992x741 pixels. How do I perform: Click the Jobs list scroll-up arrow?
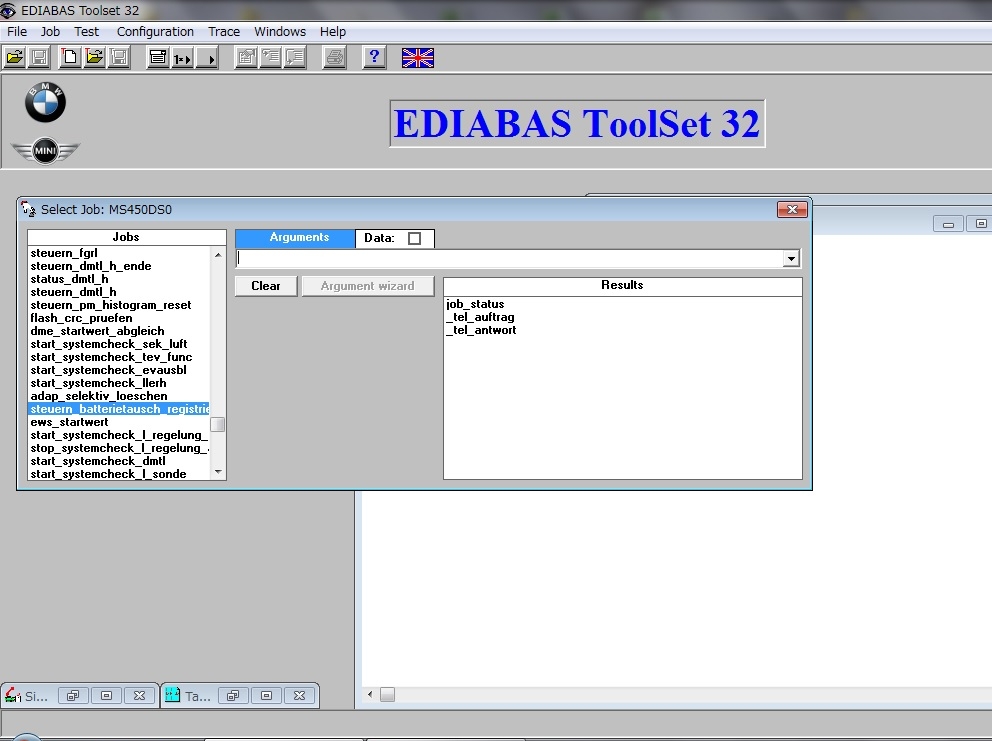(218, 254)
